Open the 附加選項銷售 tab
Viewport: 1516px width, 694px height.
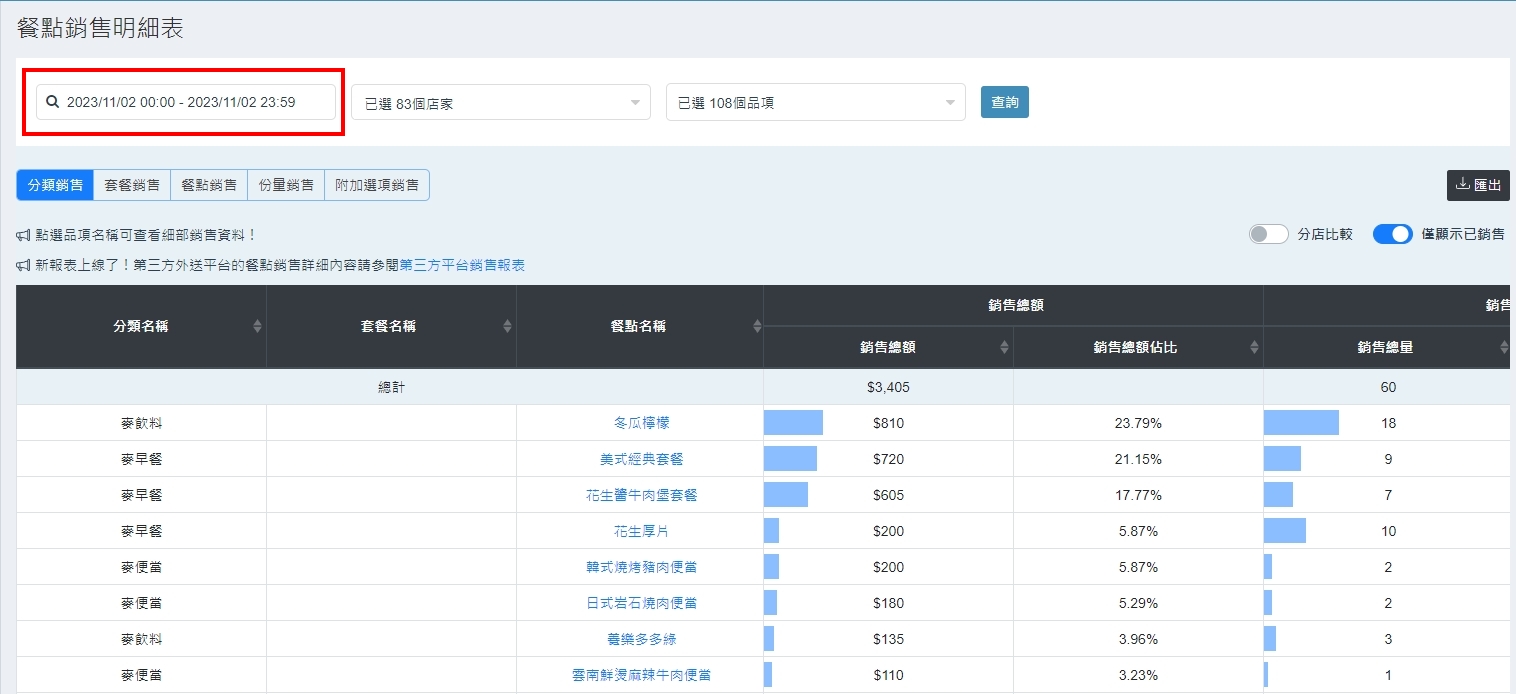(377, 185)
